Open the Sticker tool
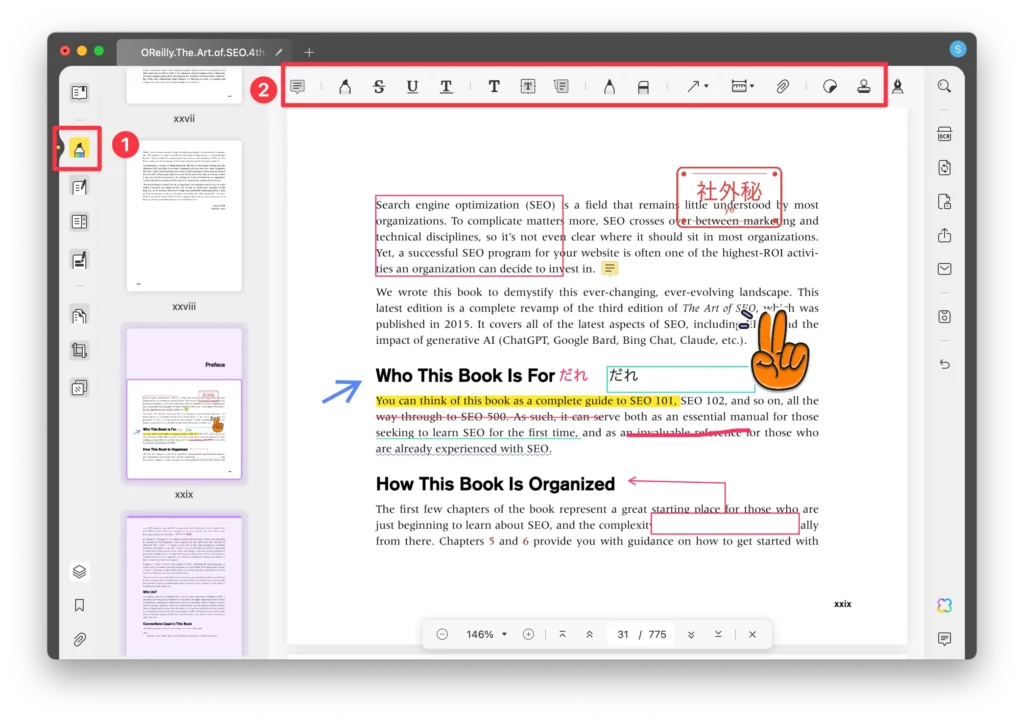Viewport: 1024px width, 722px height. [829, 87]
